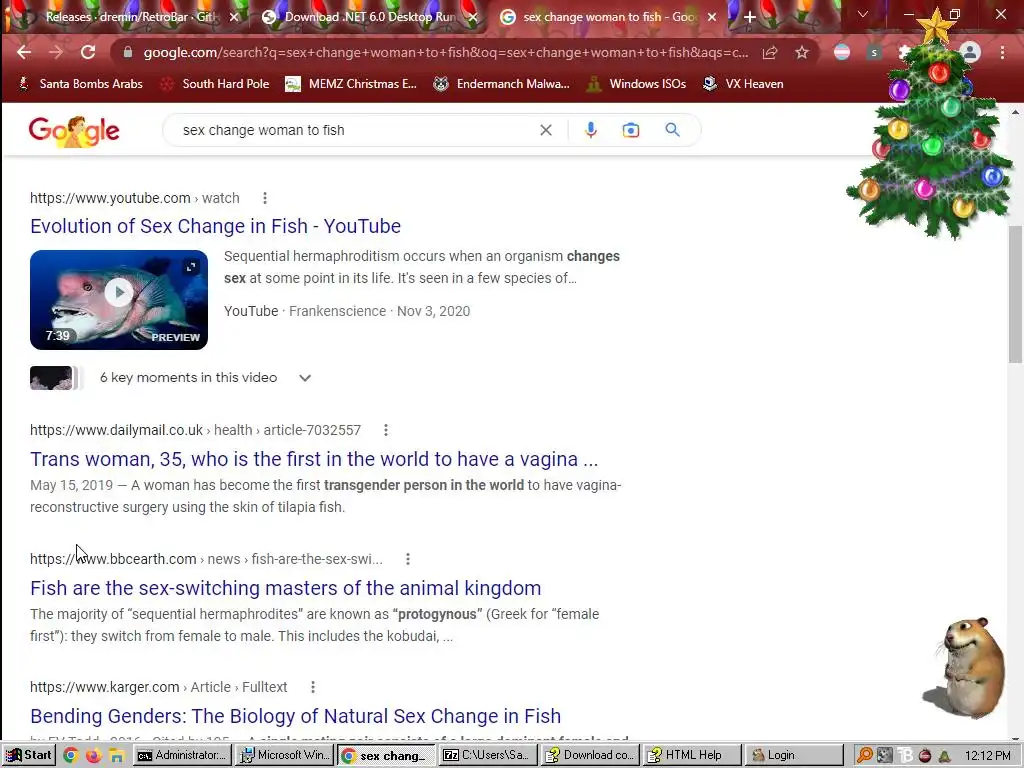
Task: Click the padlock site info icon
Action: click(x=128, y=52)
